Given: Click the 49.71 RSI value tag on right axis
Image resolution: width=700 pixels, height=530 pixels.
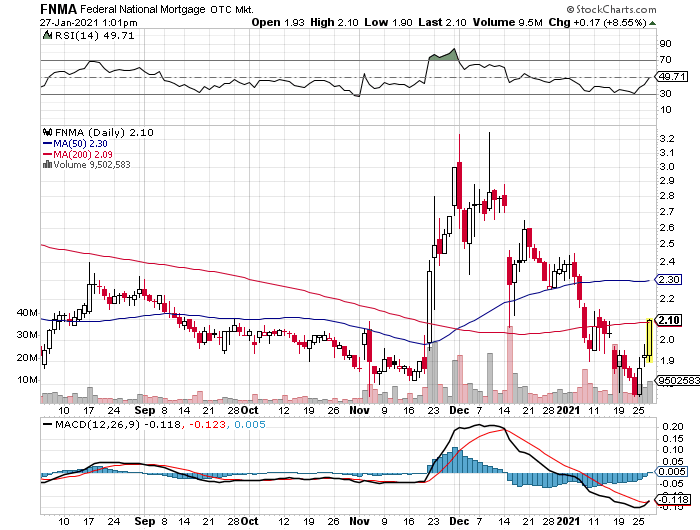Looking at the screenshot, I should click(x=672, y=76).
